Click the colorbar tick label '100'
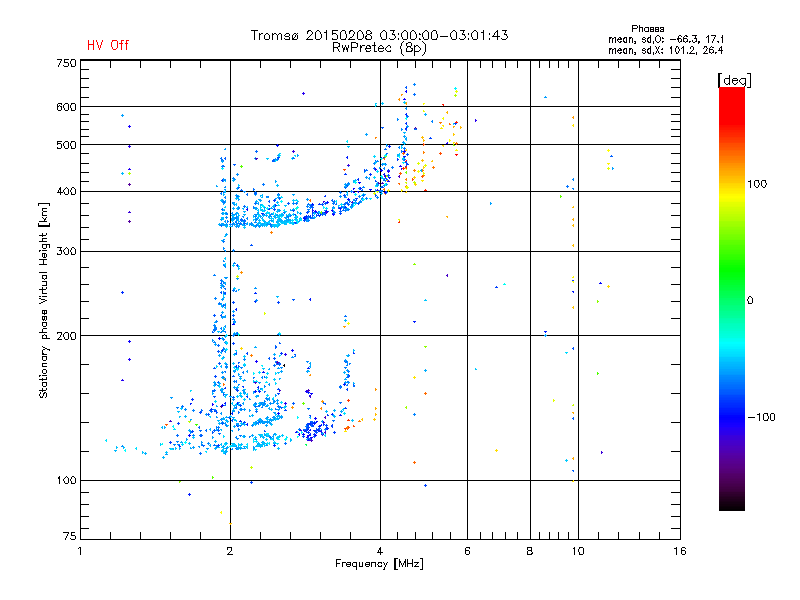The height and width of the screenshot is (600, 800). point(757,184)
